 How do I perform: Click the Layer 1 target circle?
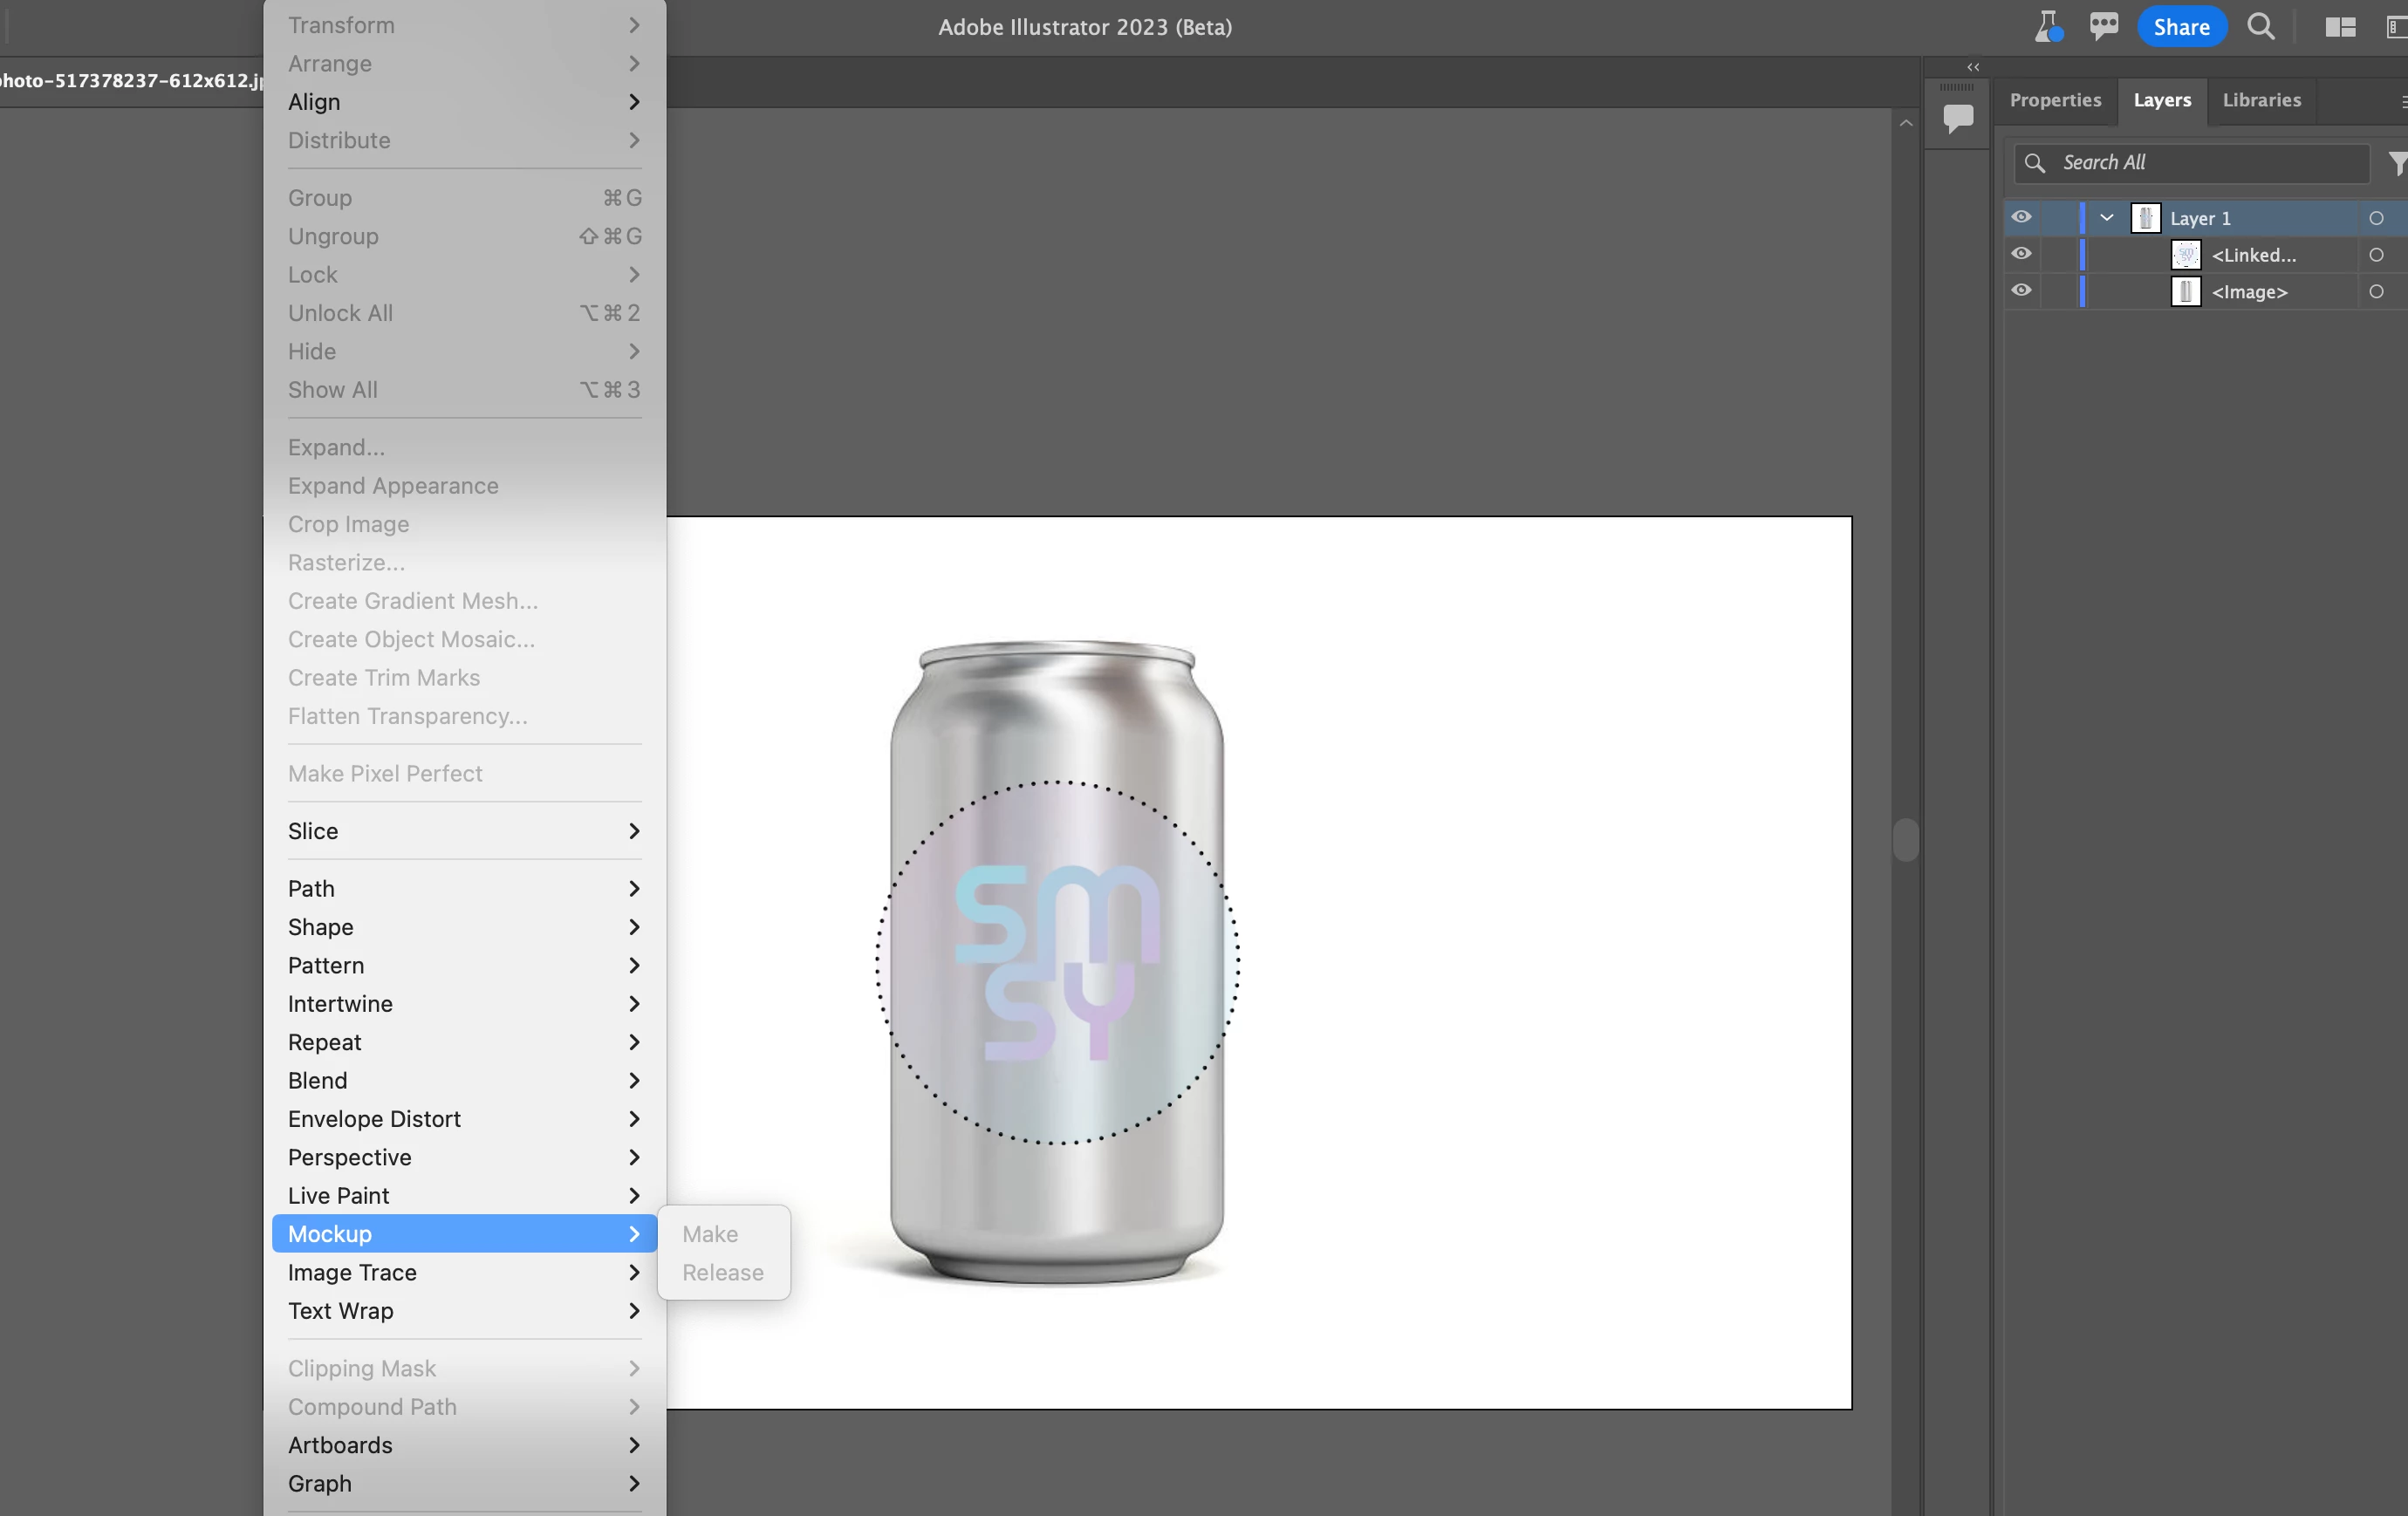[x=2376, y=218]
